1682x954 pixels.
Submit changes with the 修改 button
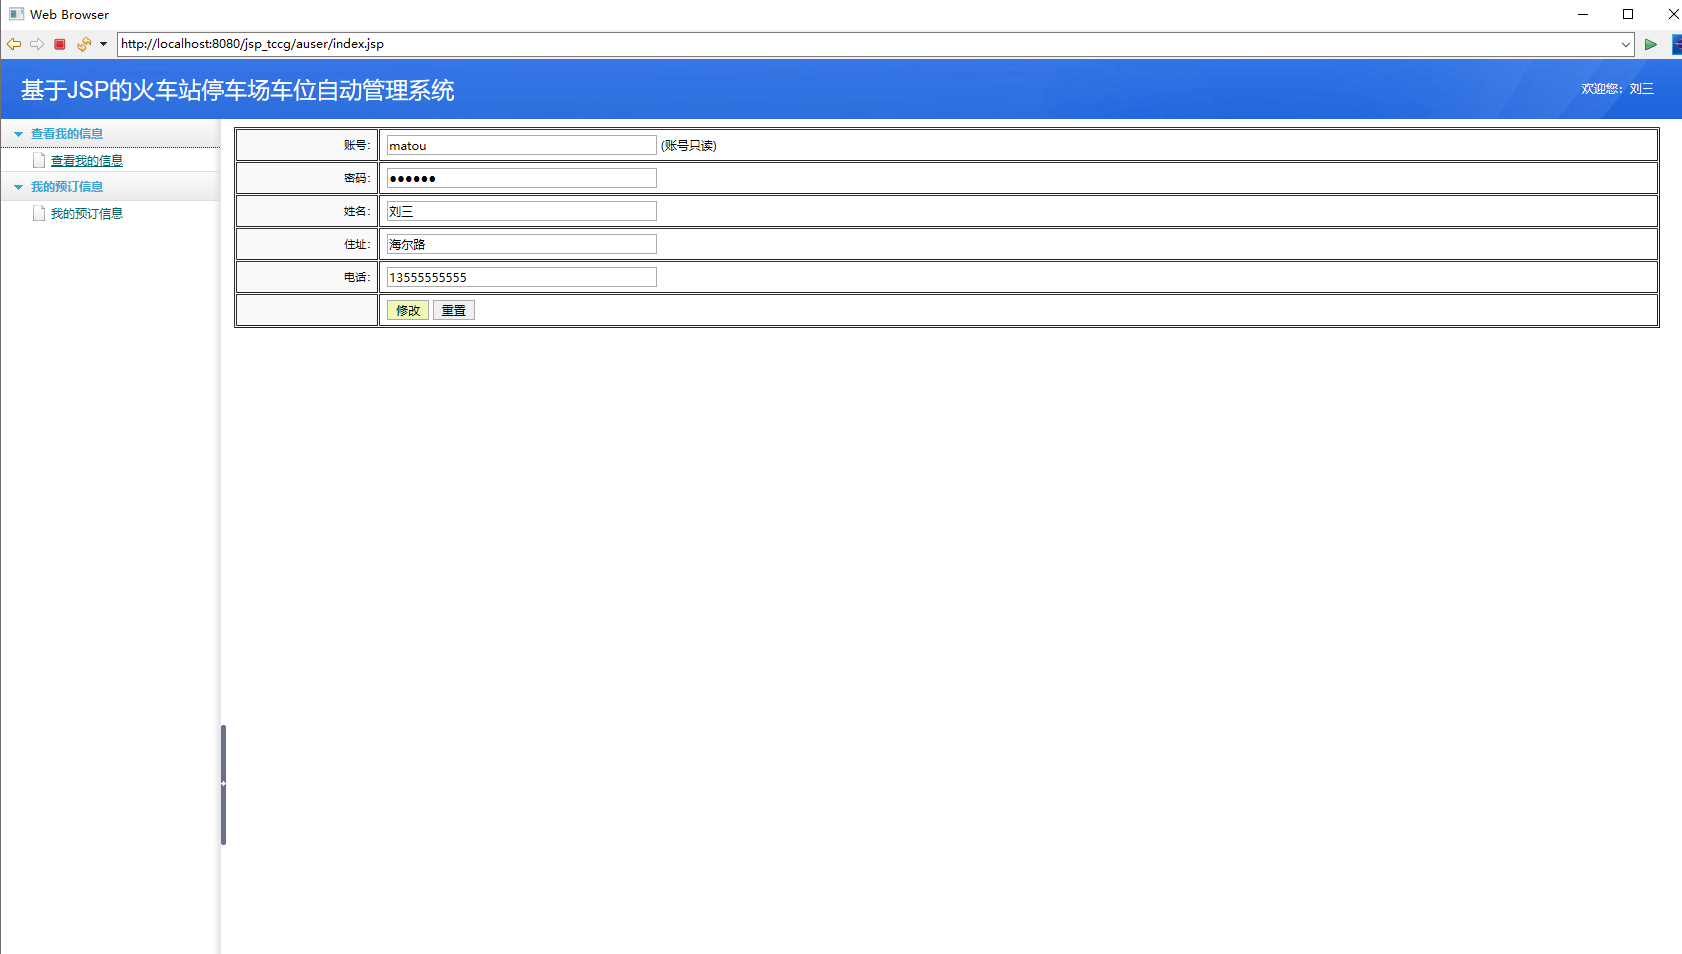(408, 310)
